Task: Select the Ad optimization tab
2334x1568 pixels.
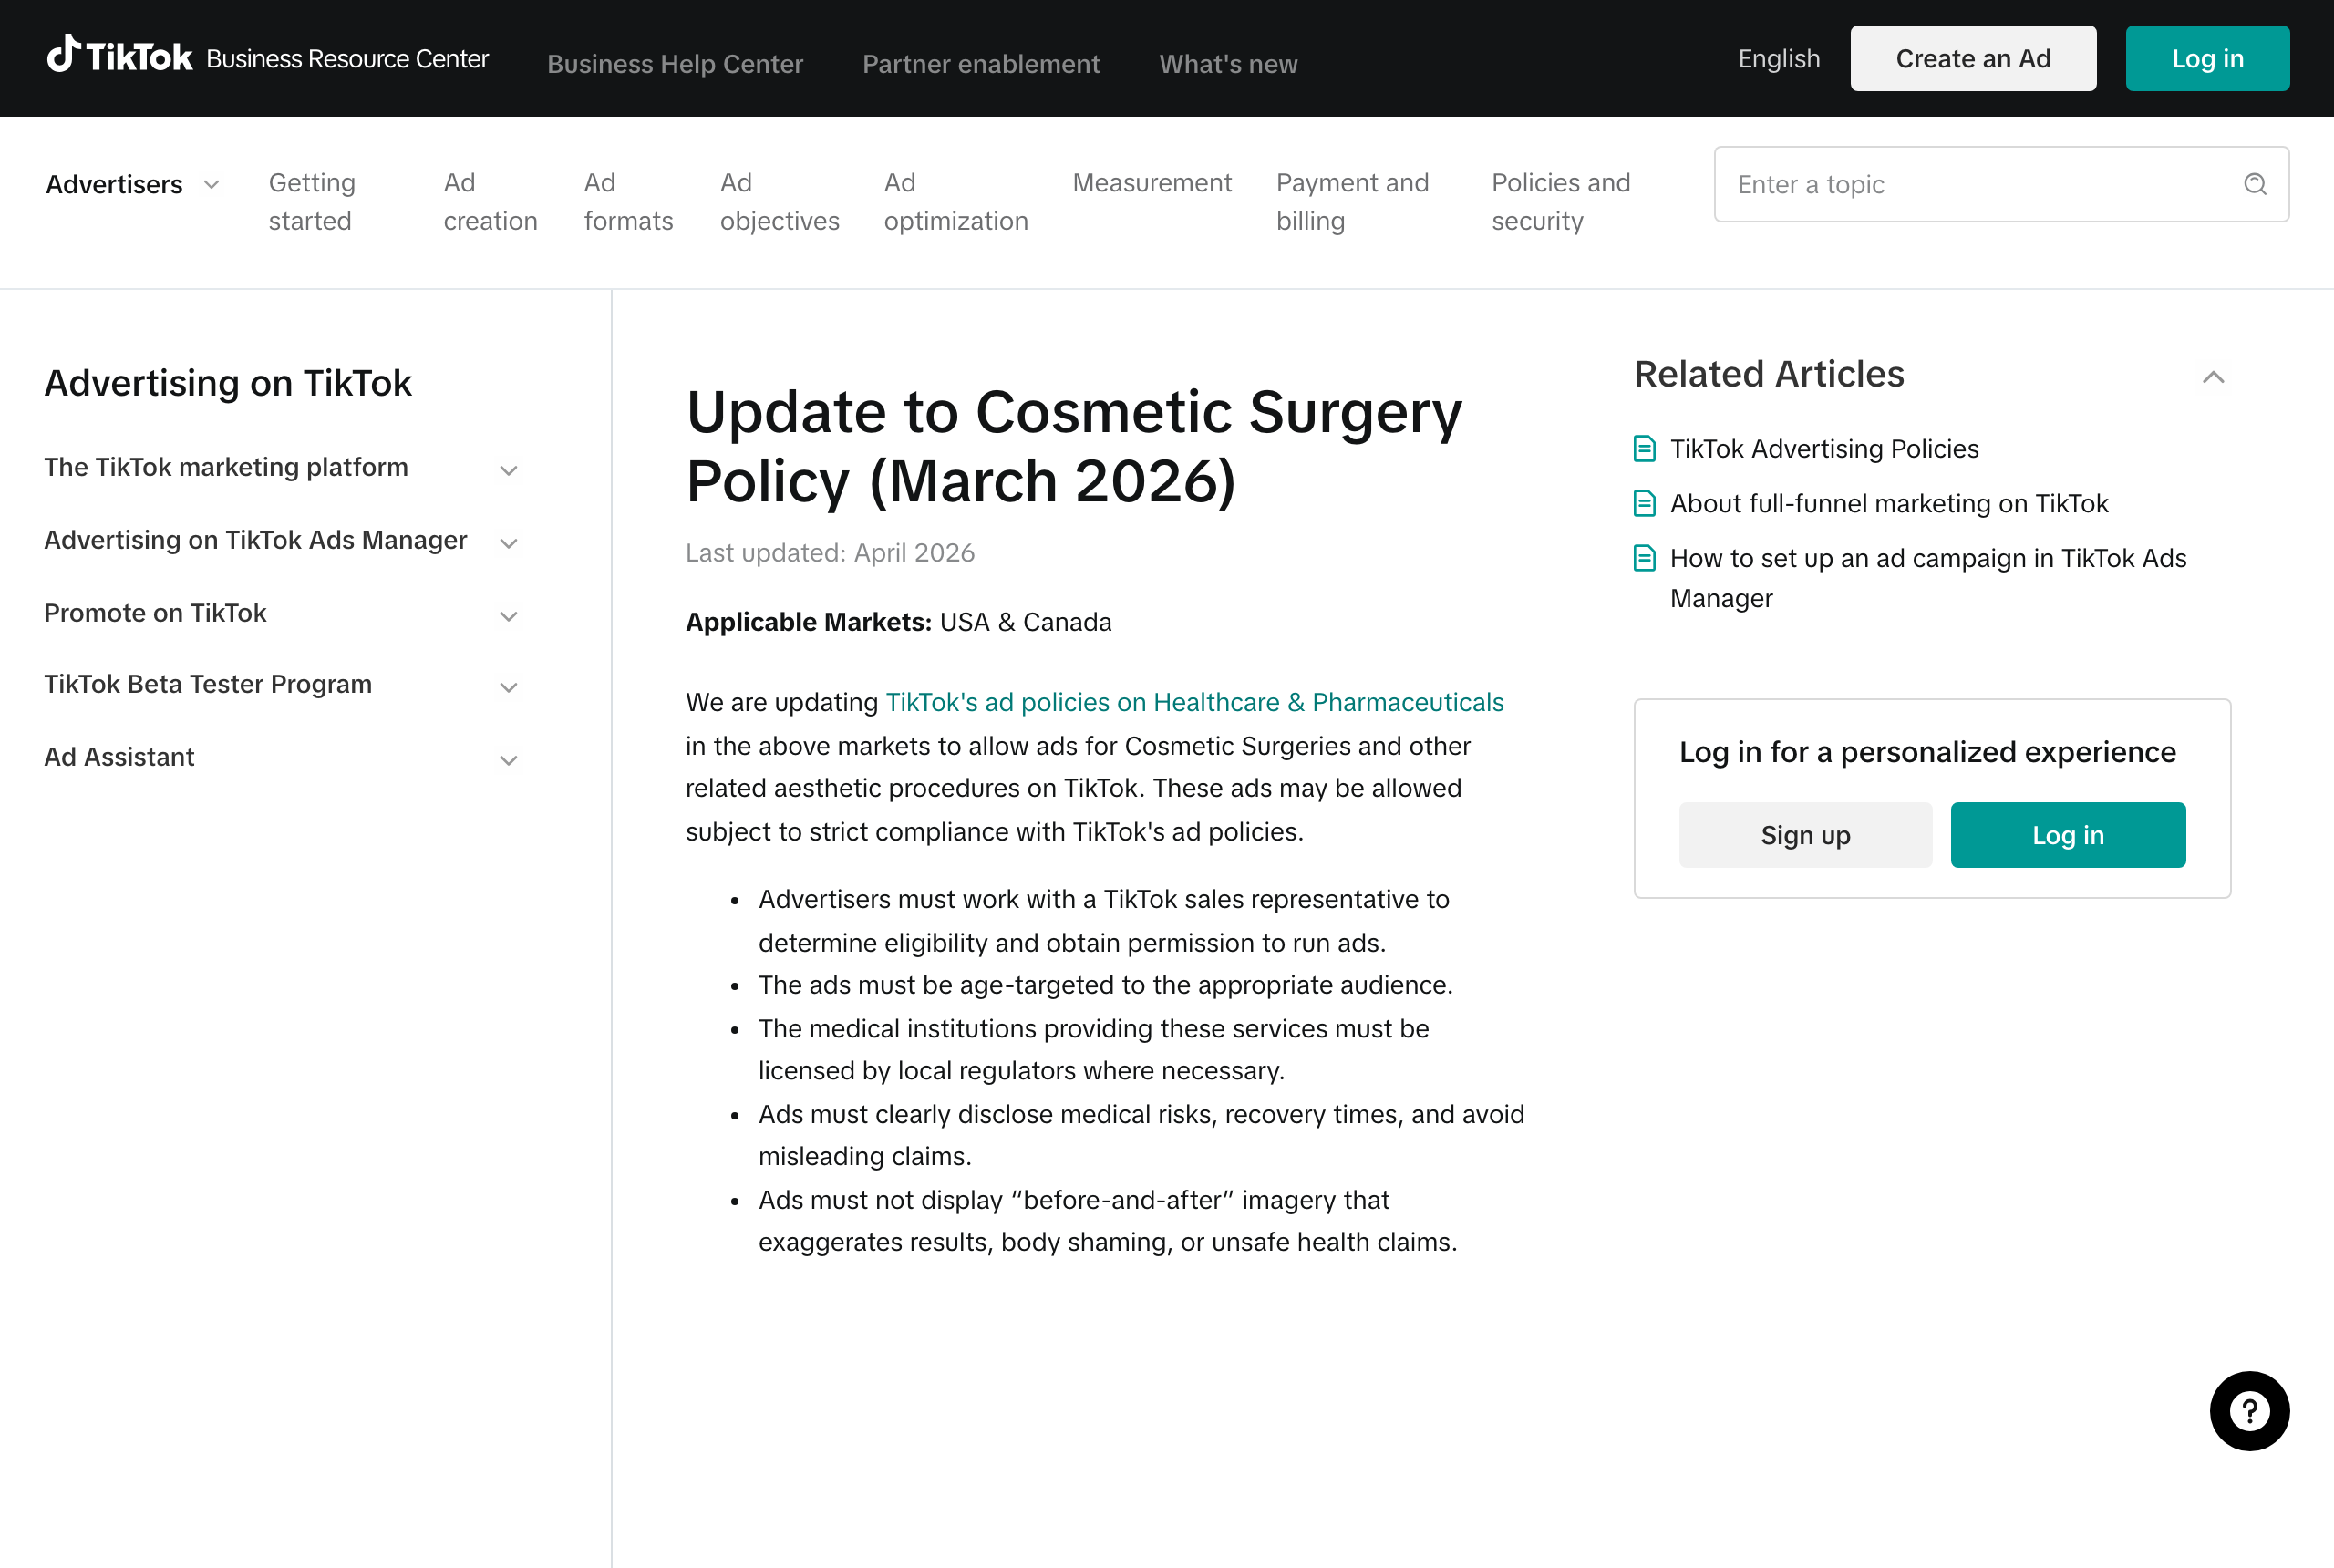Action: click(956, 202)
